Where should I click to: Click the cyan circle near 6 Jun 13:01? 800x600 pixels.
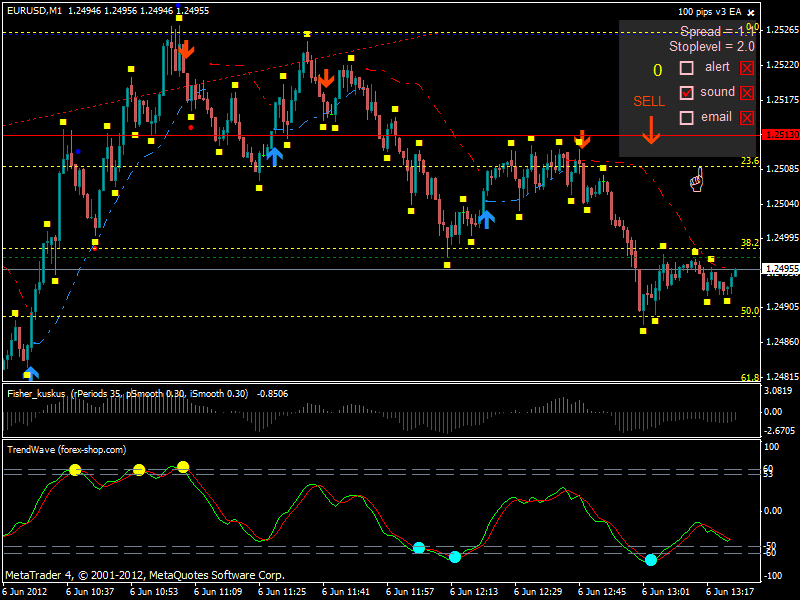[x=651, y=560]
